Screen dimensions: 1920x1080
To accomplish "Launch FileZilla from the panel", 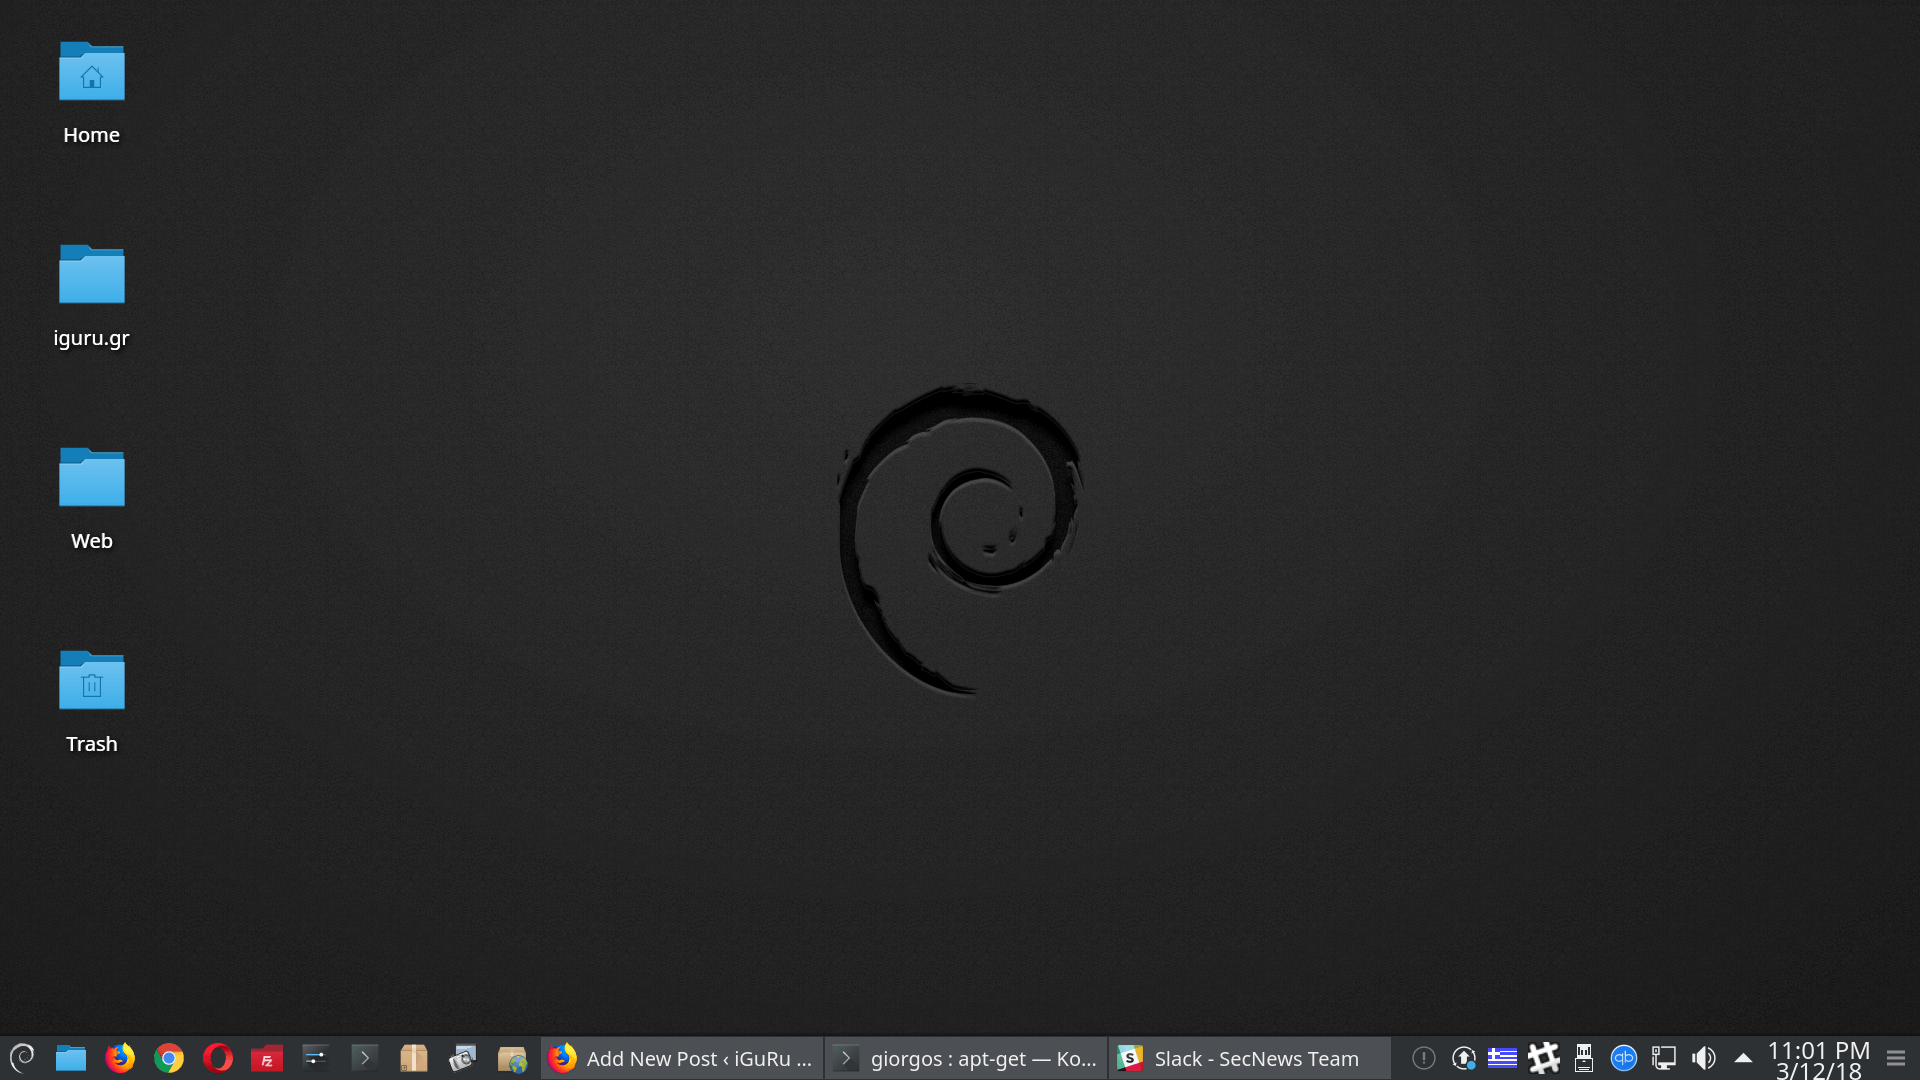I will [267, 1058].
